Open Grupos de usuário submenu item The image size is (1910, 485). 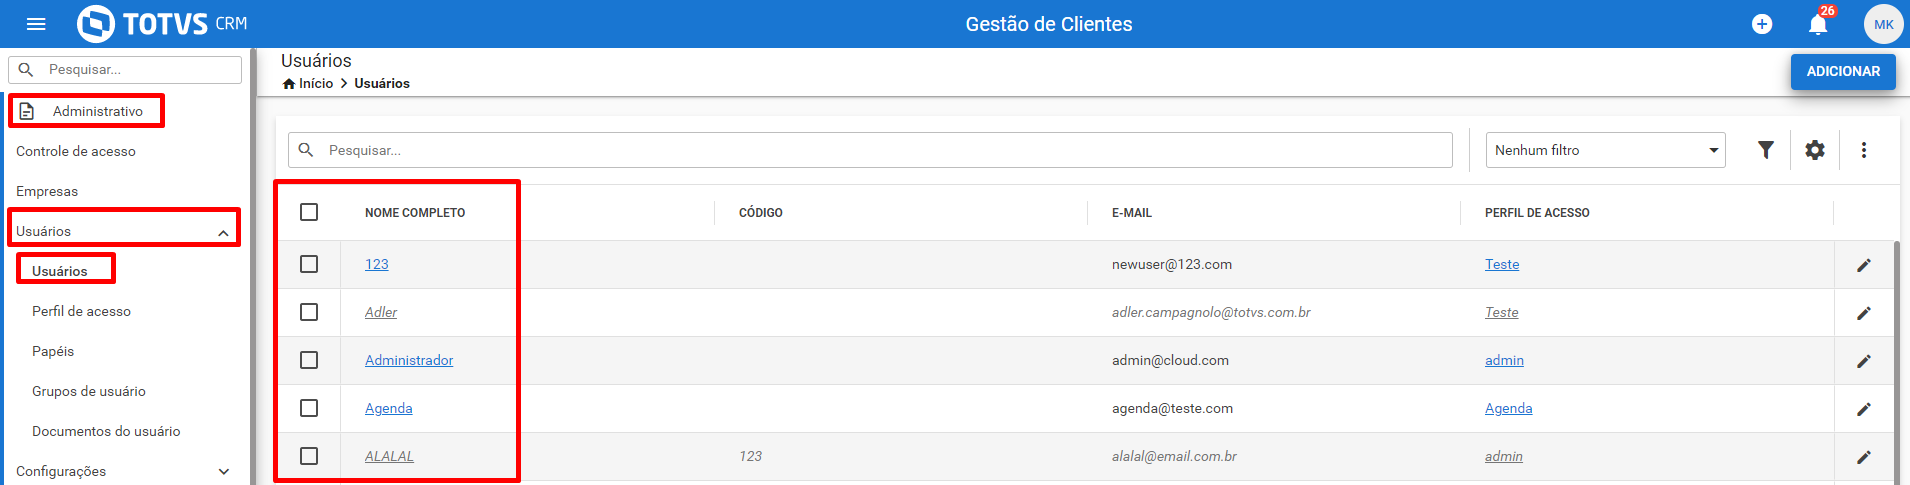pos(89,391)
